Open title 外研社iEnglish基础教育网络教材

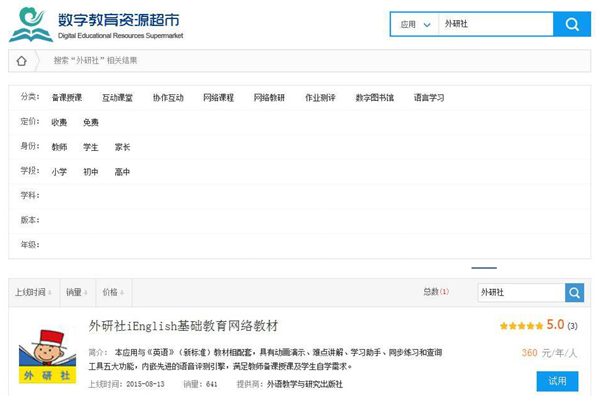(x=183, y=326)
